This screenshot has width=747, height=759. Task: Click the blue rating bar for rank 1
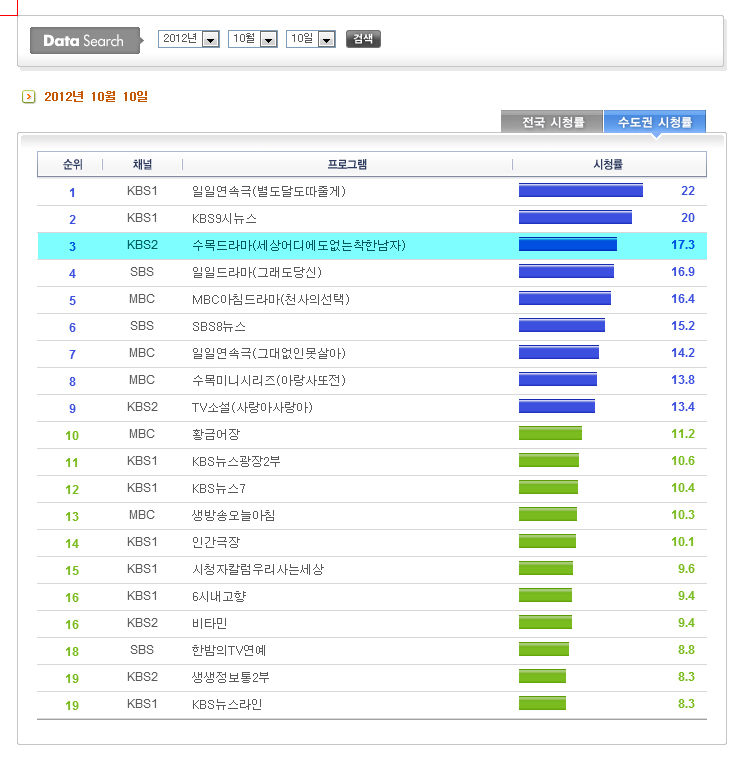(581, 190)
